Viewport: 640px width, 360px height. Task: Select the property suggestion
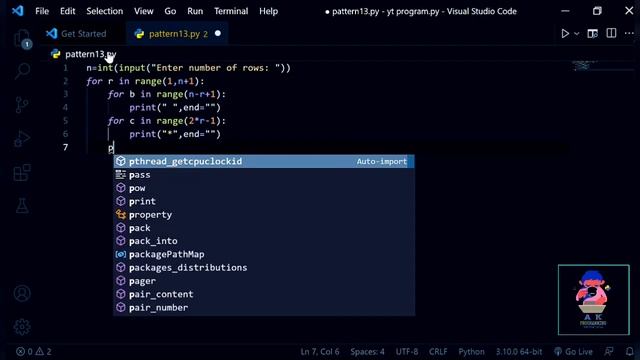tap(264, 214)
